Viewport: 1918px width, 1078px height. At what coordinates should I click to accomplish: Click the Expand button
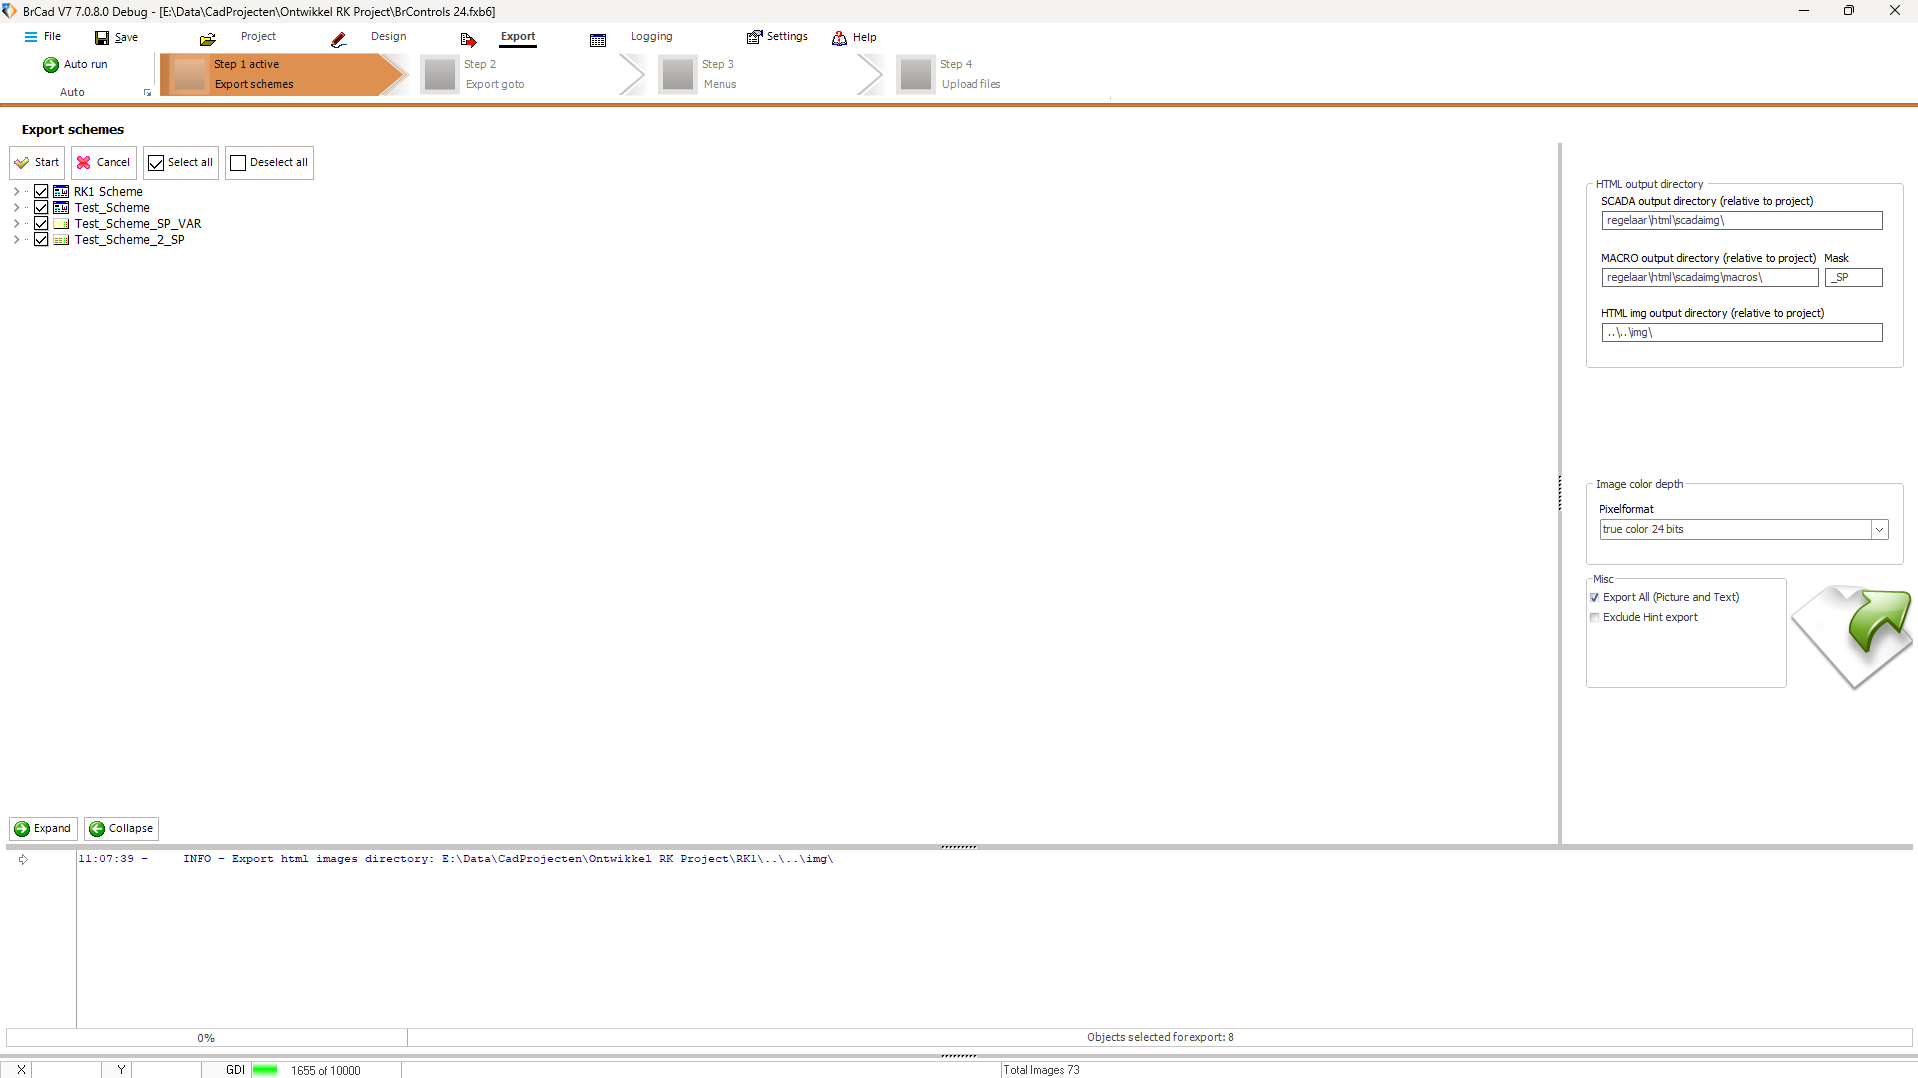tap(43, 829)
